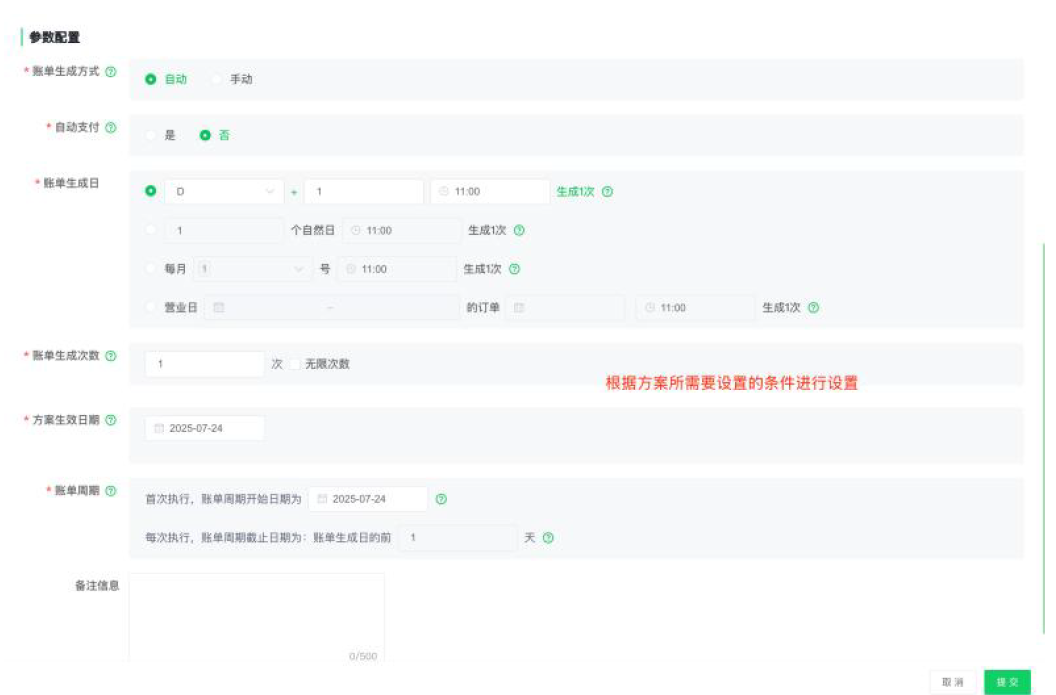Select 是 for 自动支付
Screen dimensions: 1056x695
[x=151, y=135]
